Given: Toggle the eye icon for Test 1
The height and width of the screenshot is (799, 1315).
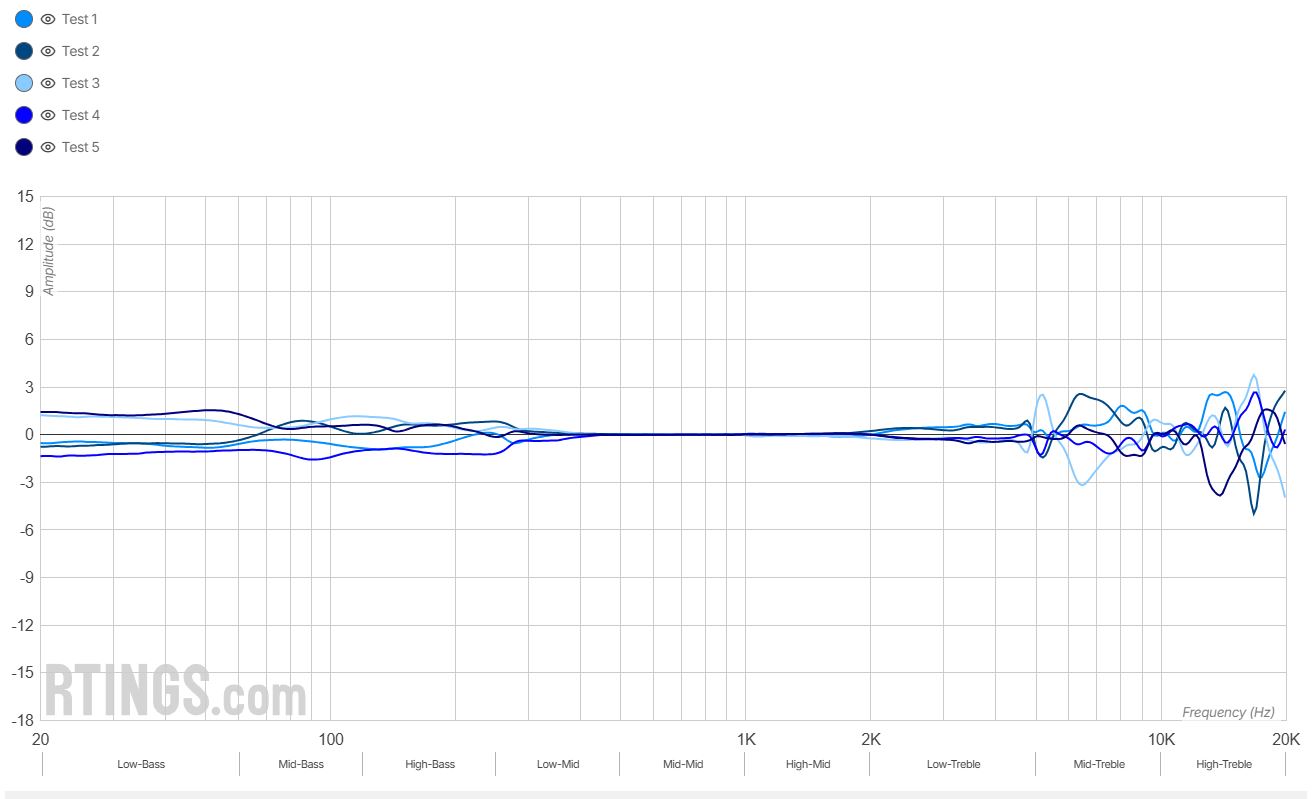Looking at the screenshot, I should tap(47, 19).
